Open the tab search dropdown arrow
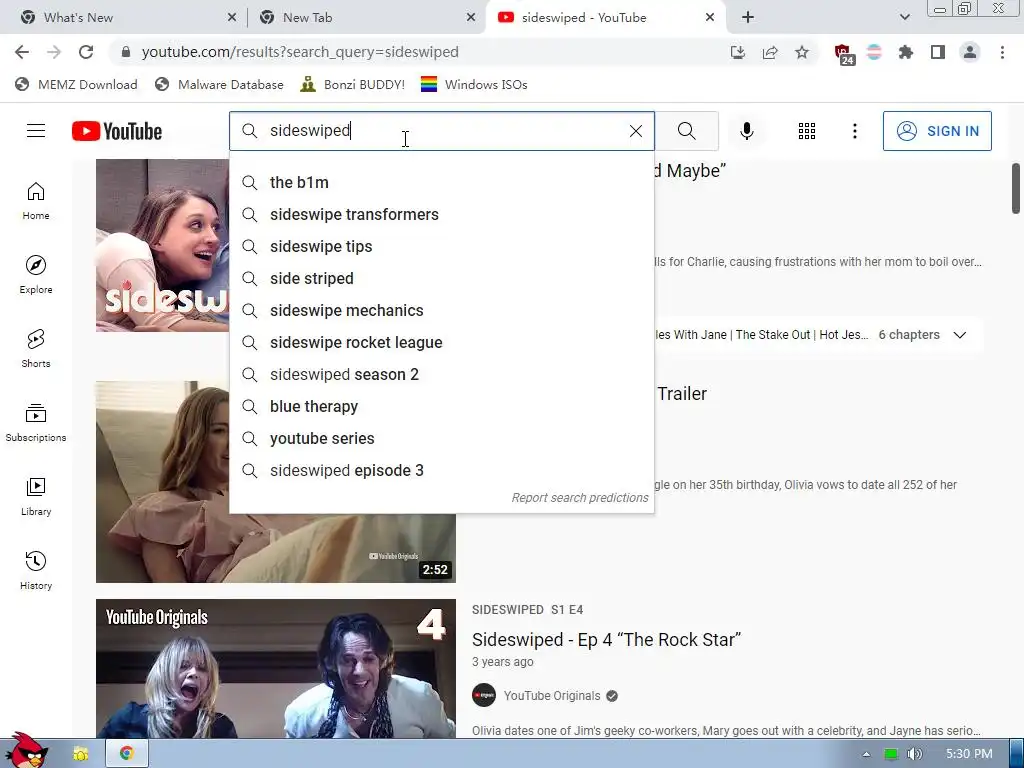 tap(904, 18)
